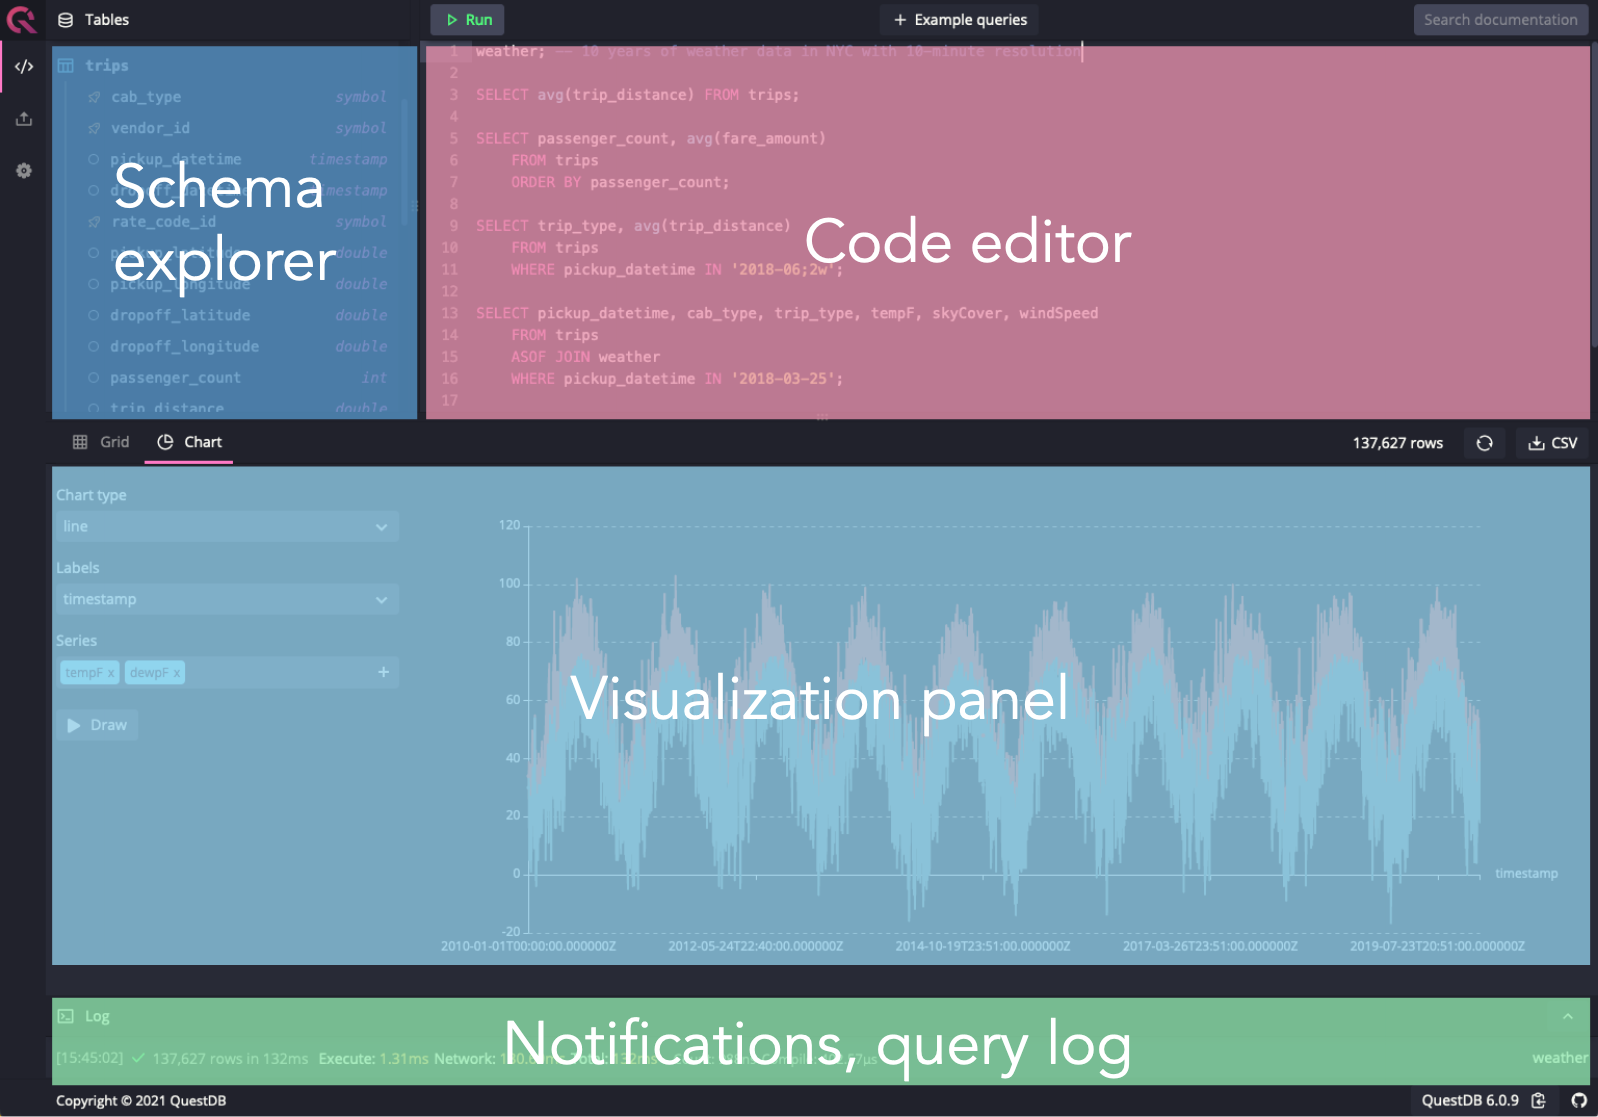Select the vendor_id column row
The height and width of the screenshot is (1117, 1598).
pos(236,128)
